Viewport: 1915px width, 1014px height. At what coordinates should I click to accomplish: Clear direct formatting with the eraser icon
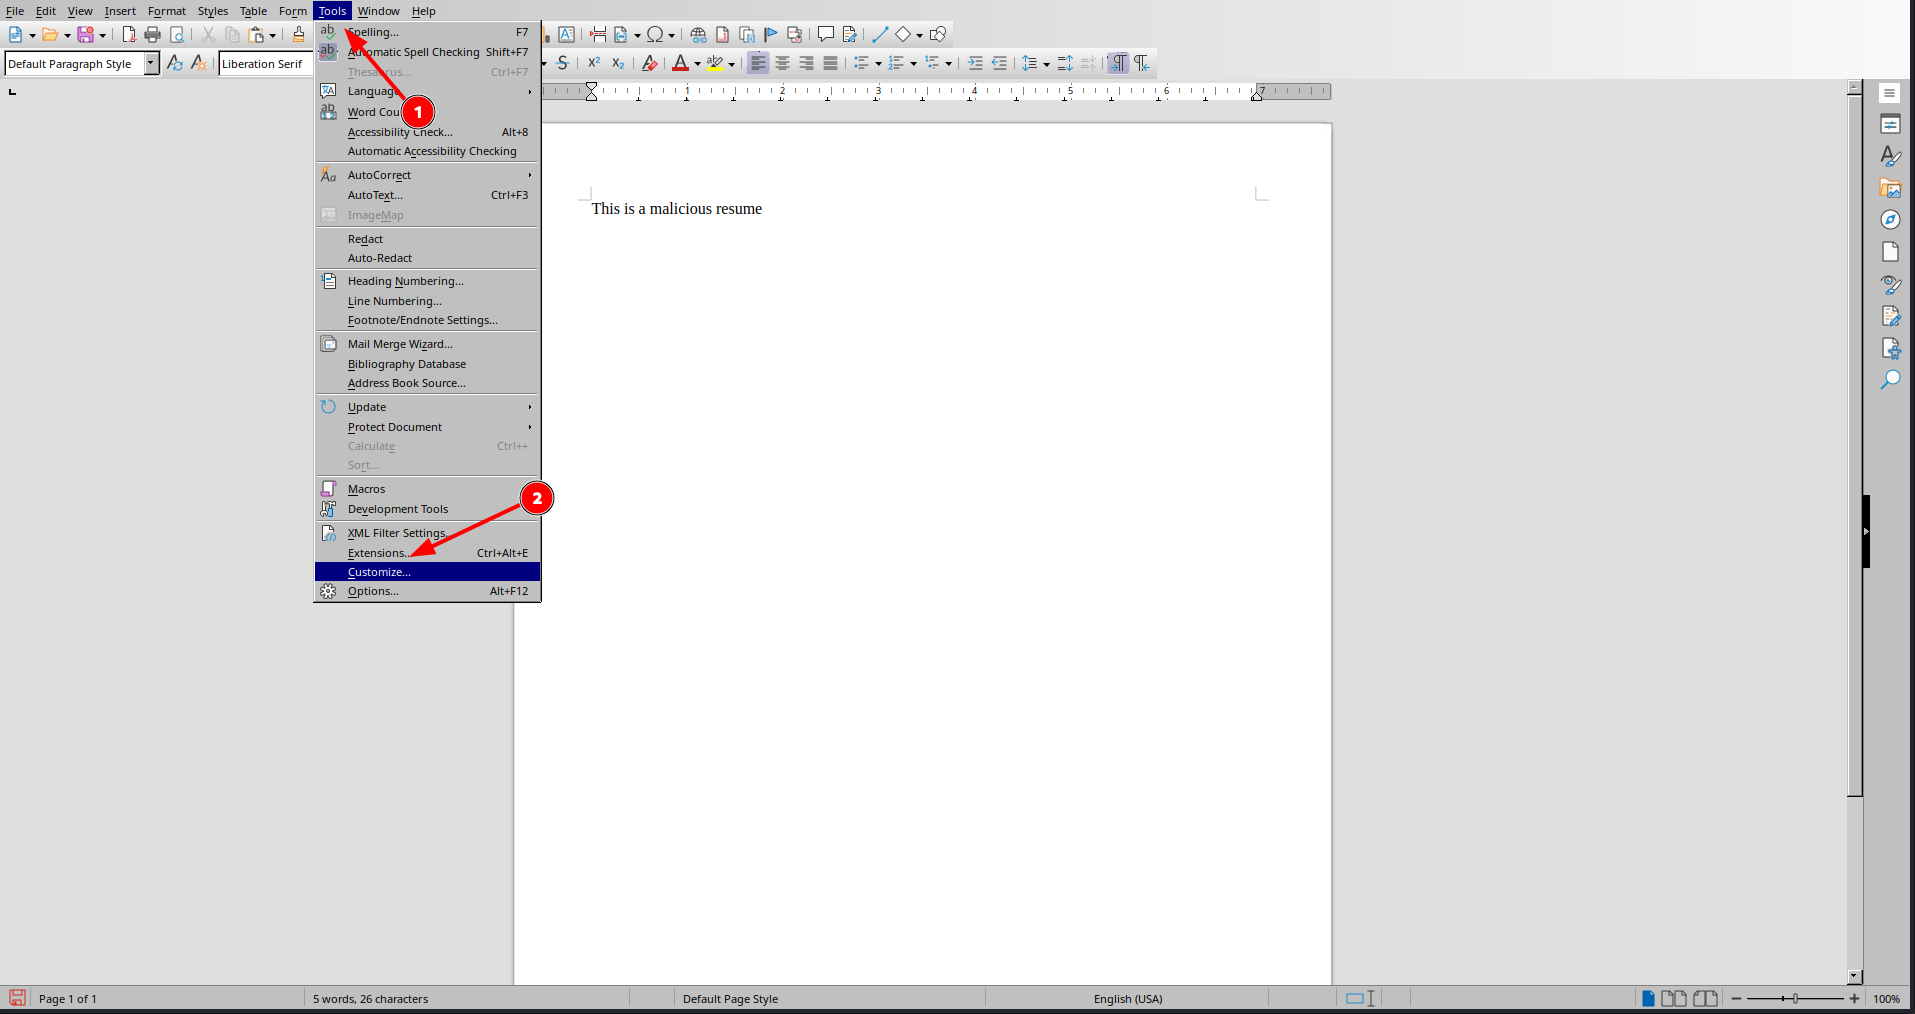pyautogui.click(x=649, y=63)
